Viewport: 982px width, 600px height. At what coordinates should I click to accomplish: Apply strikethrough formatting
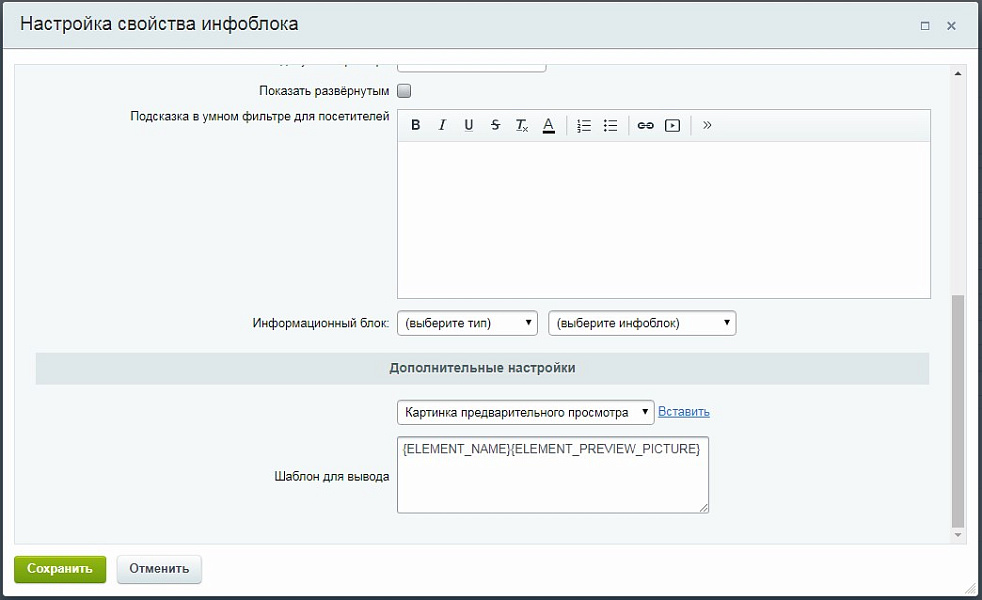tap(495, 124)
